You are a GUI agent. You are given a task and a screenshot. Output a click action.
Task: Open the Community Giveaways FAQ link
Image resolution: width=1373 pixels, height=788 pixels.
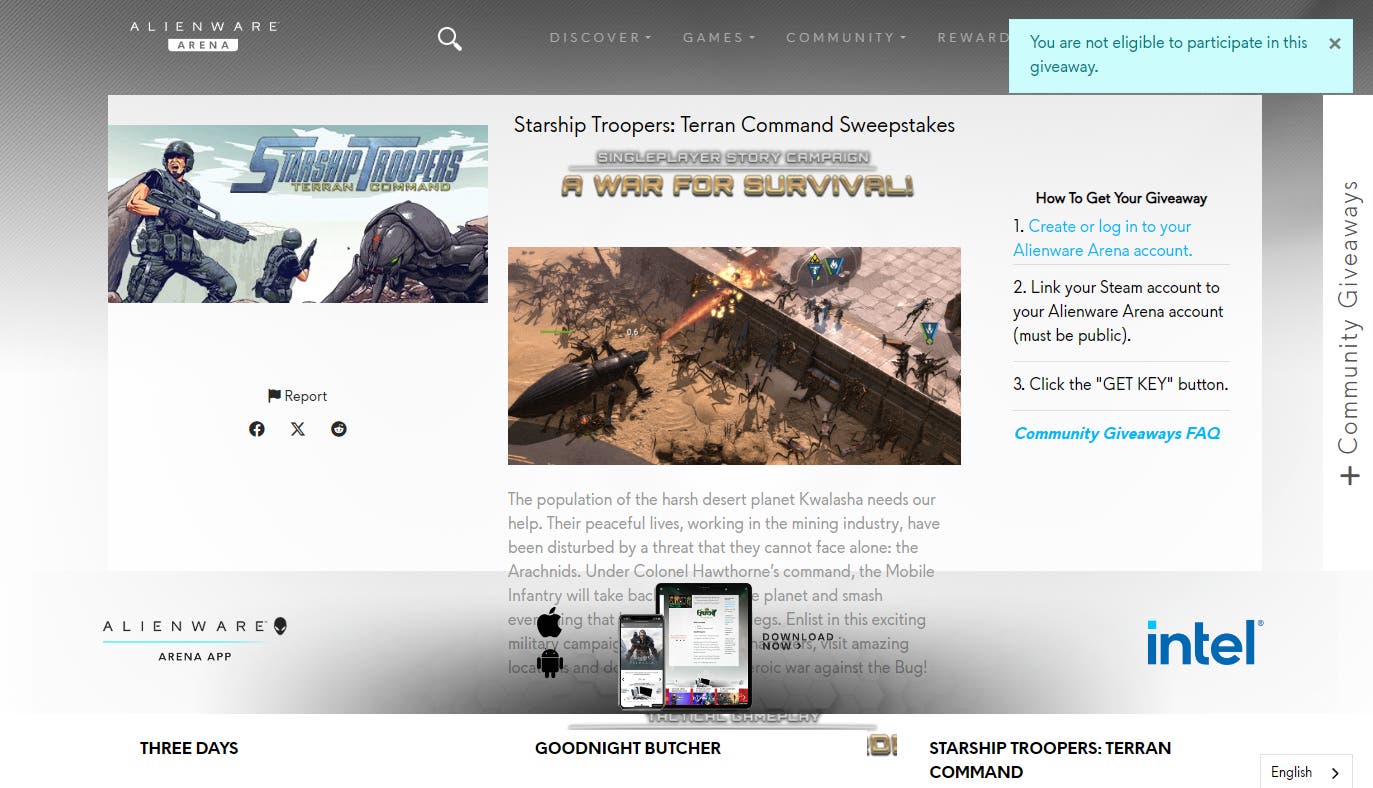tap(1117, 433)
